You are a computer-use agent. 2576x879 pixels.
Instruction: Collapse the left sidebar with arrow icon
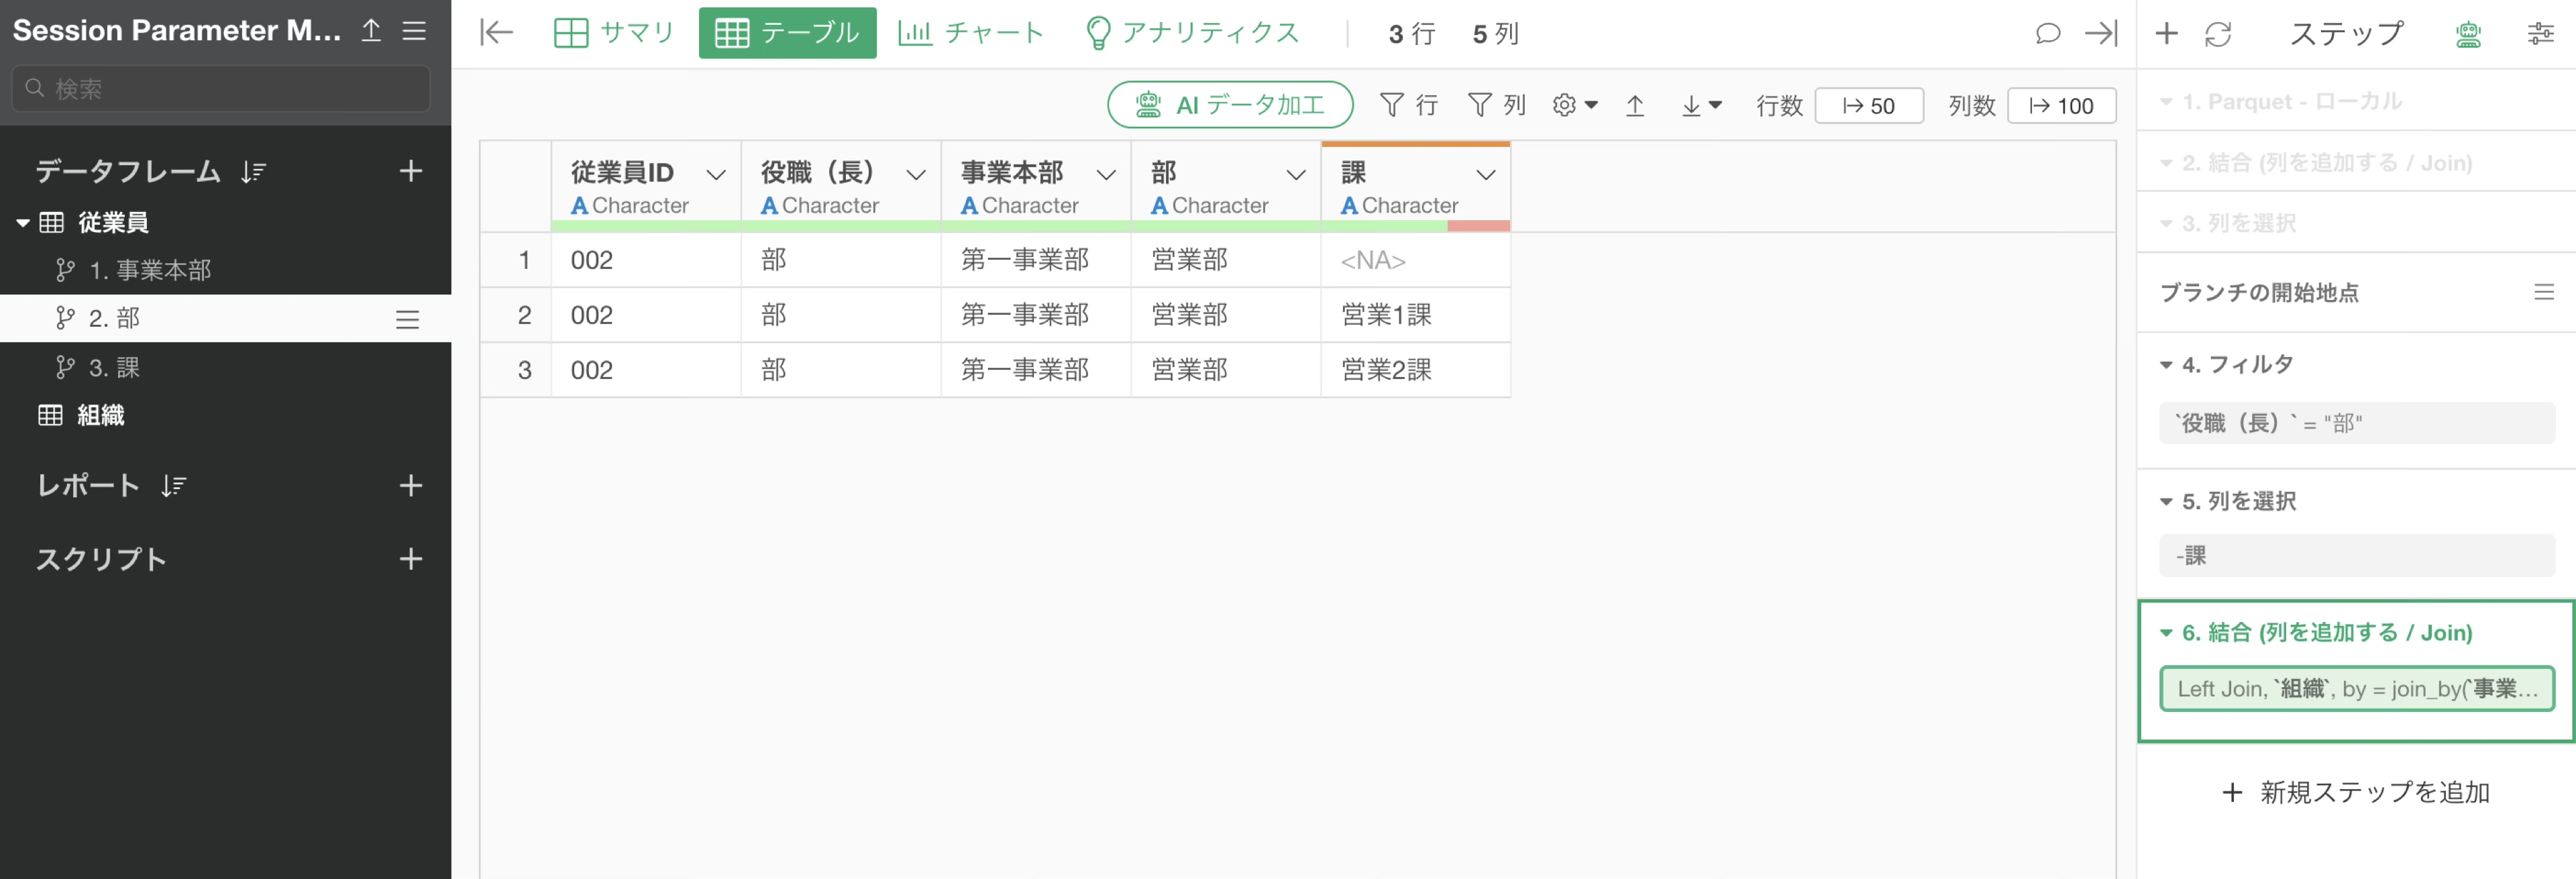point(495,33)
